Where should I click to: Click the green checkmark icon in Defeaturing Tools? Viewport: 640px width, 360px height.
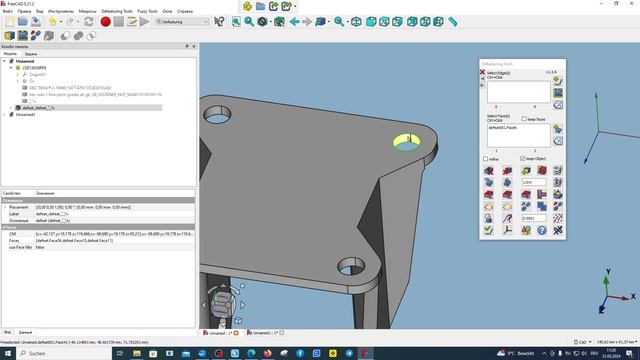tap(489, 230)
